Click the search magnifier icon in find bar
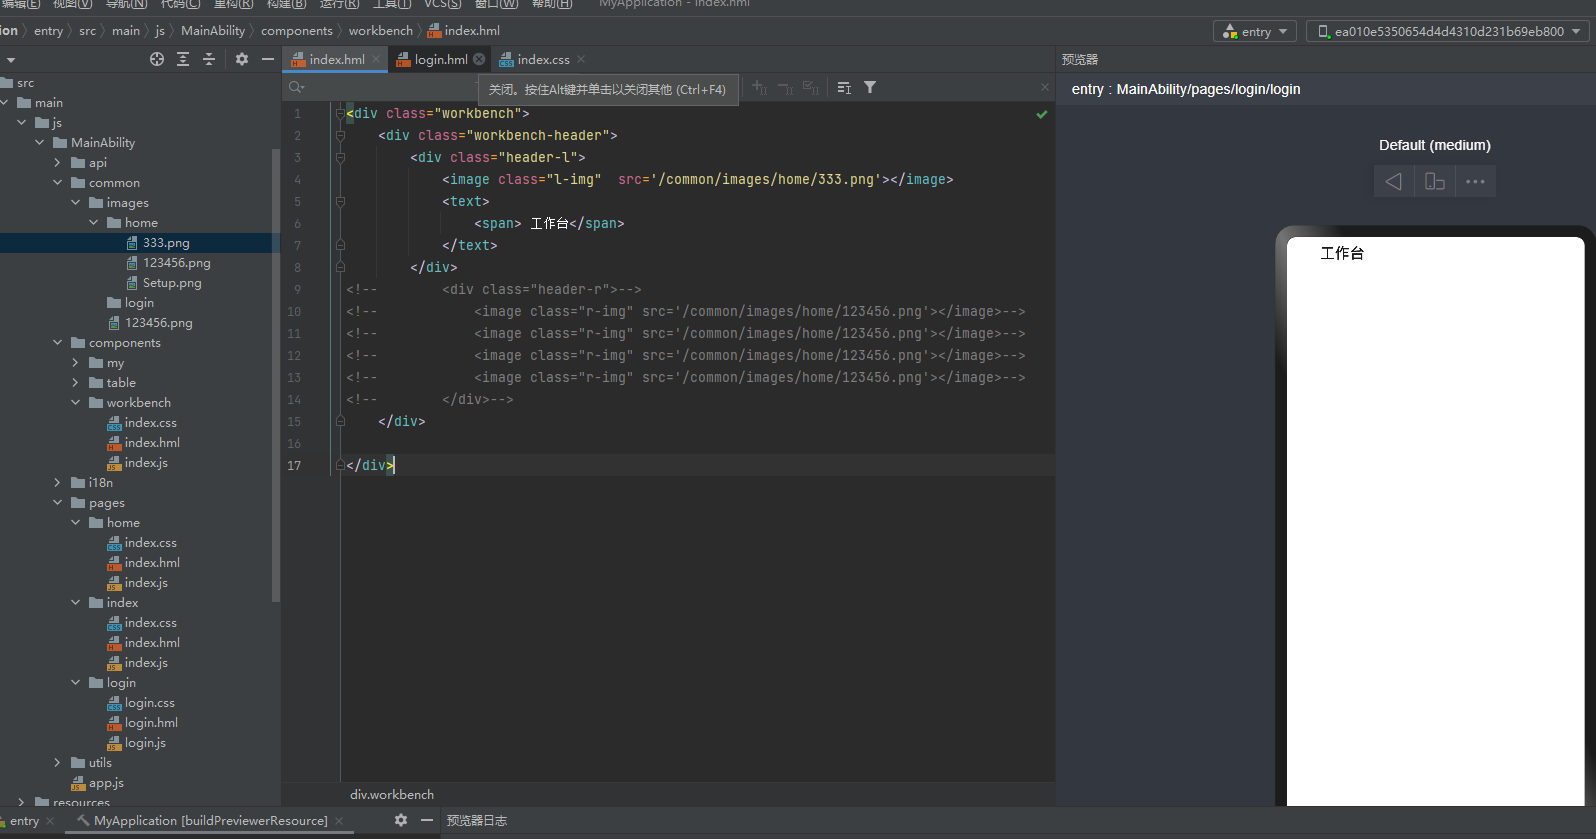The height and width of the screenshot is (839, 1596). [296, 87]
